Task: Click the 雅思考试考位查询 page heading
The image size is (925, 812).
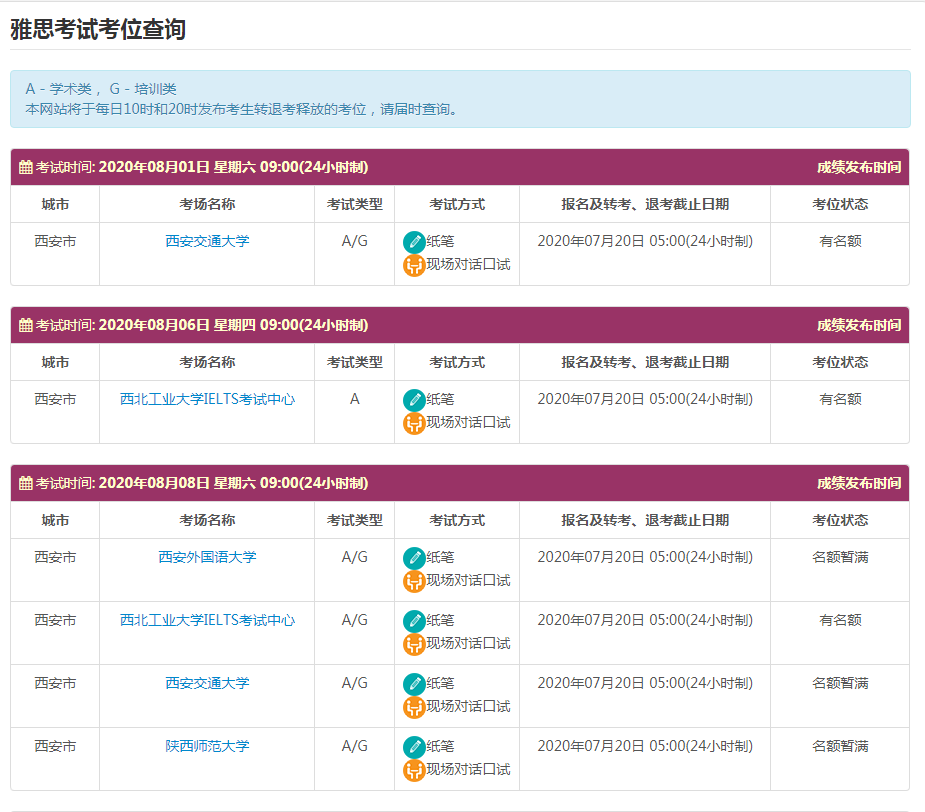Action: (98, 29)
